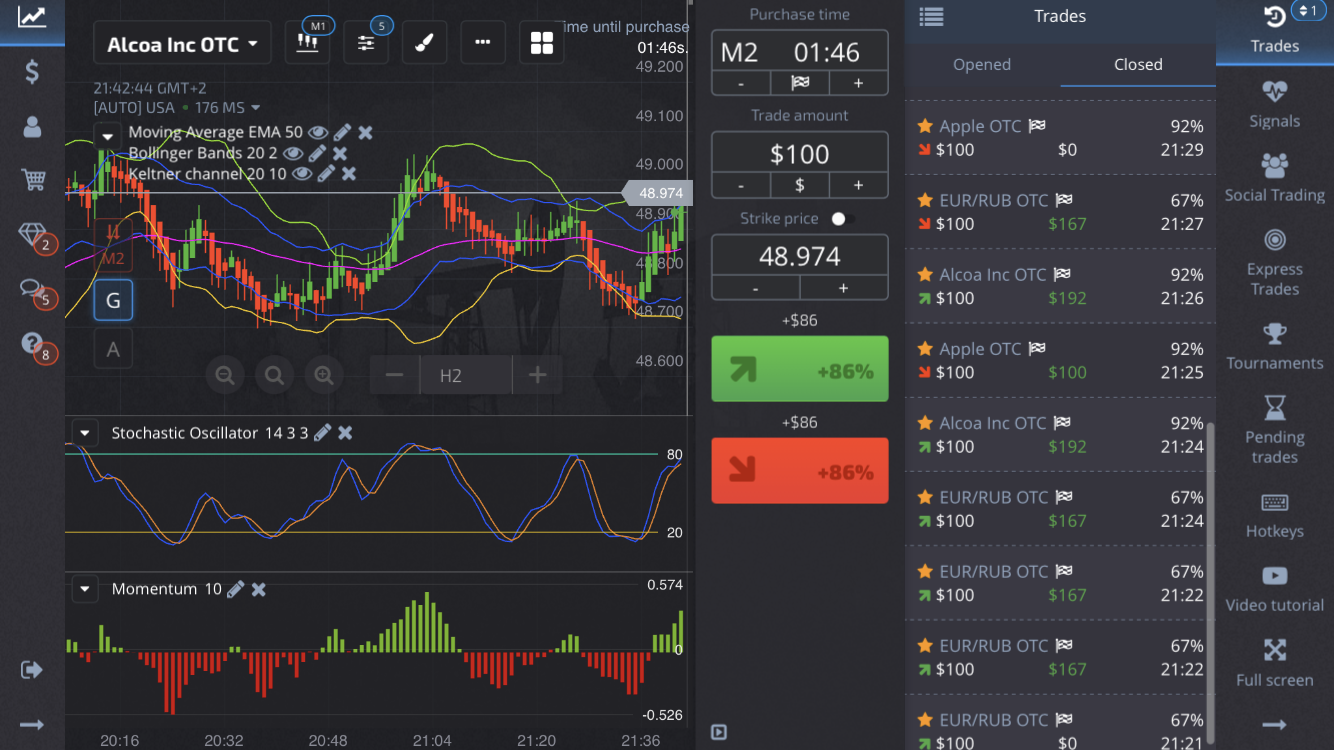Toggle visibility of Bollinger Bands
1334x750 pixels.
pyautogui.click(x=293, y=153)
